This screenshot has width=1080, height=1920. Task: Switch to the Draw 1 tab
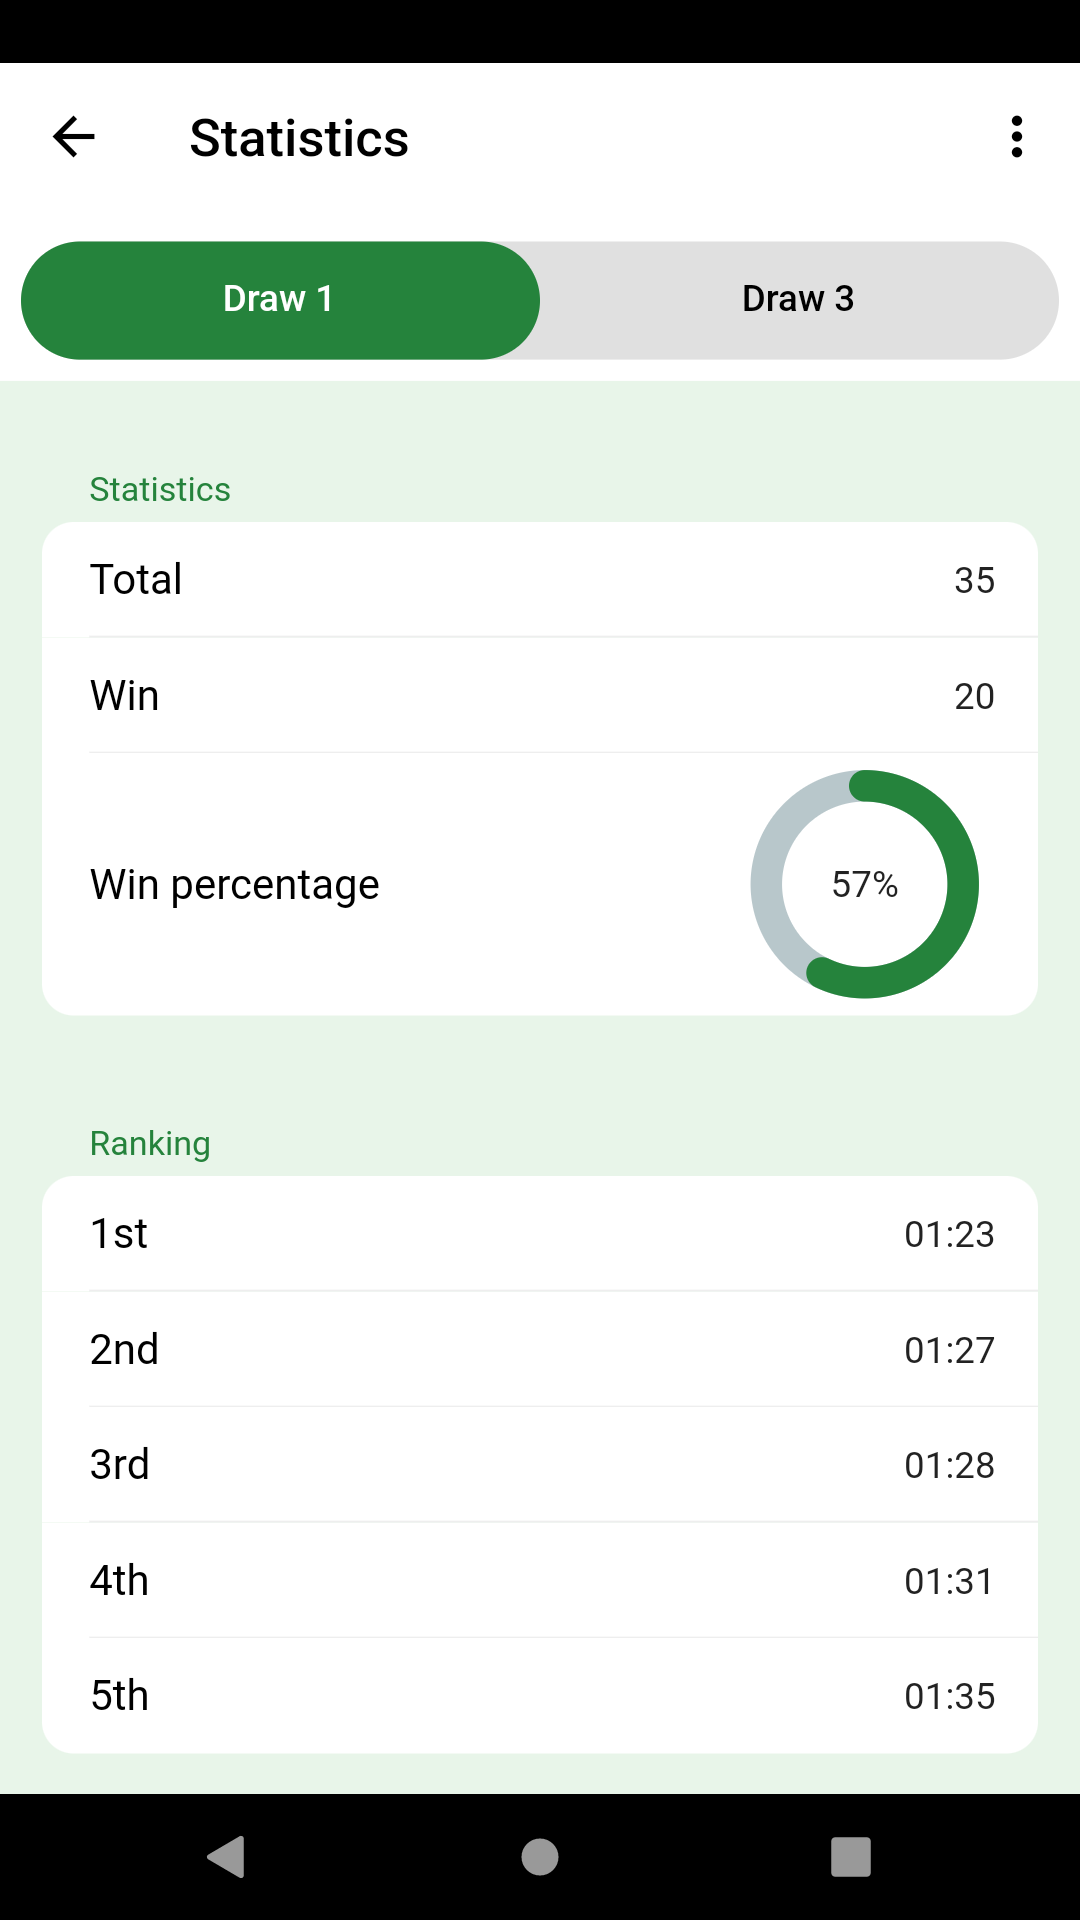coord(280,300)
